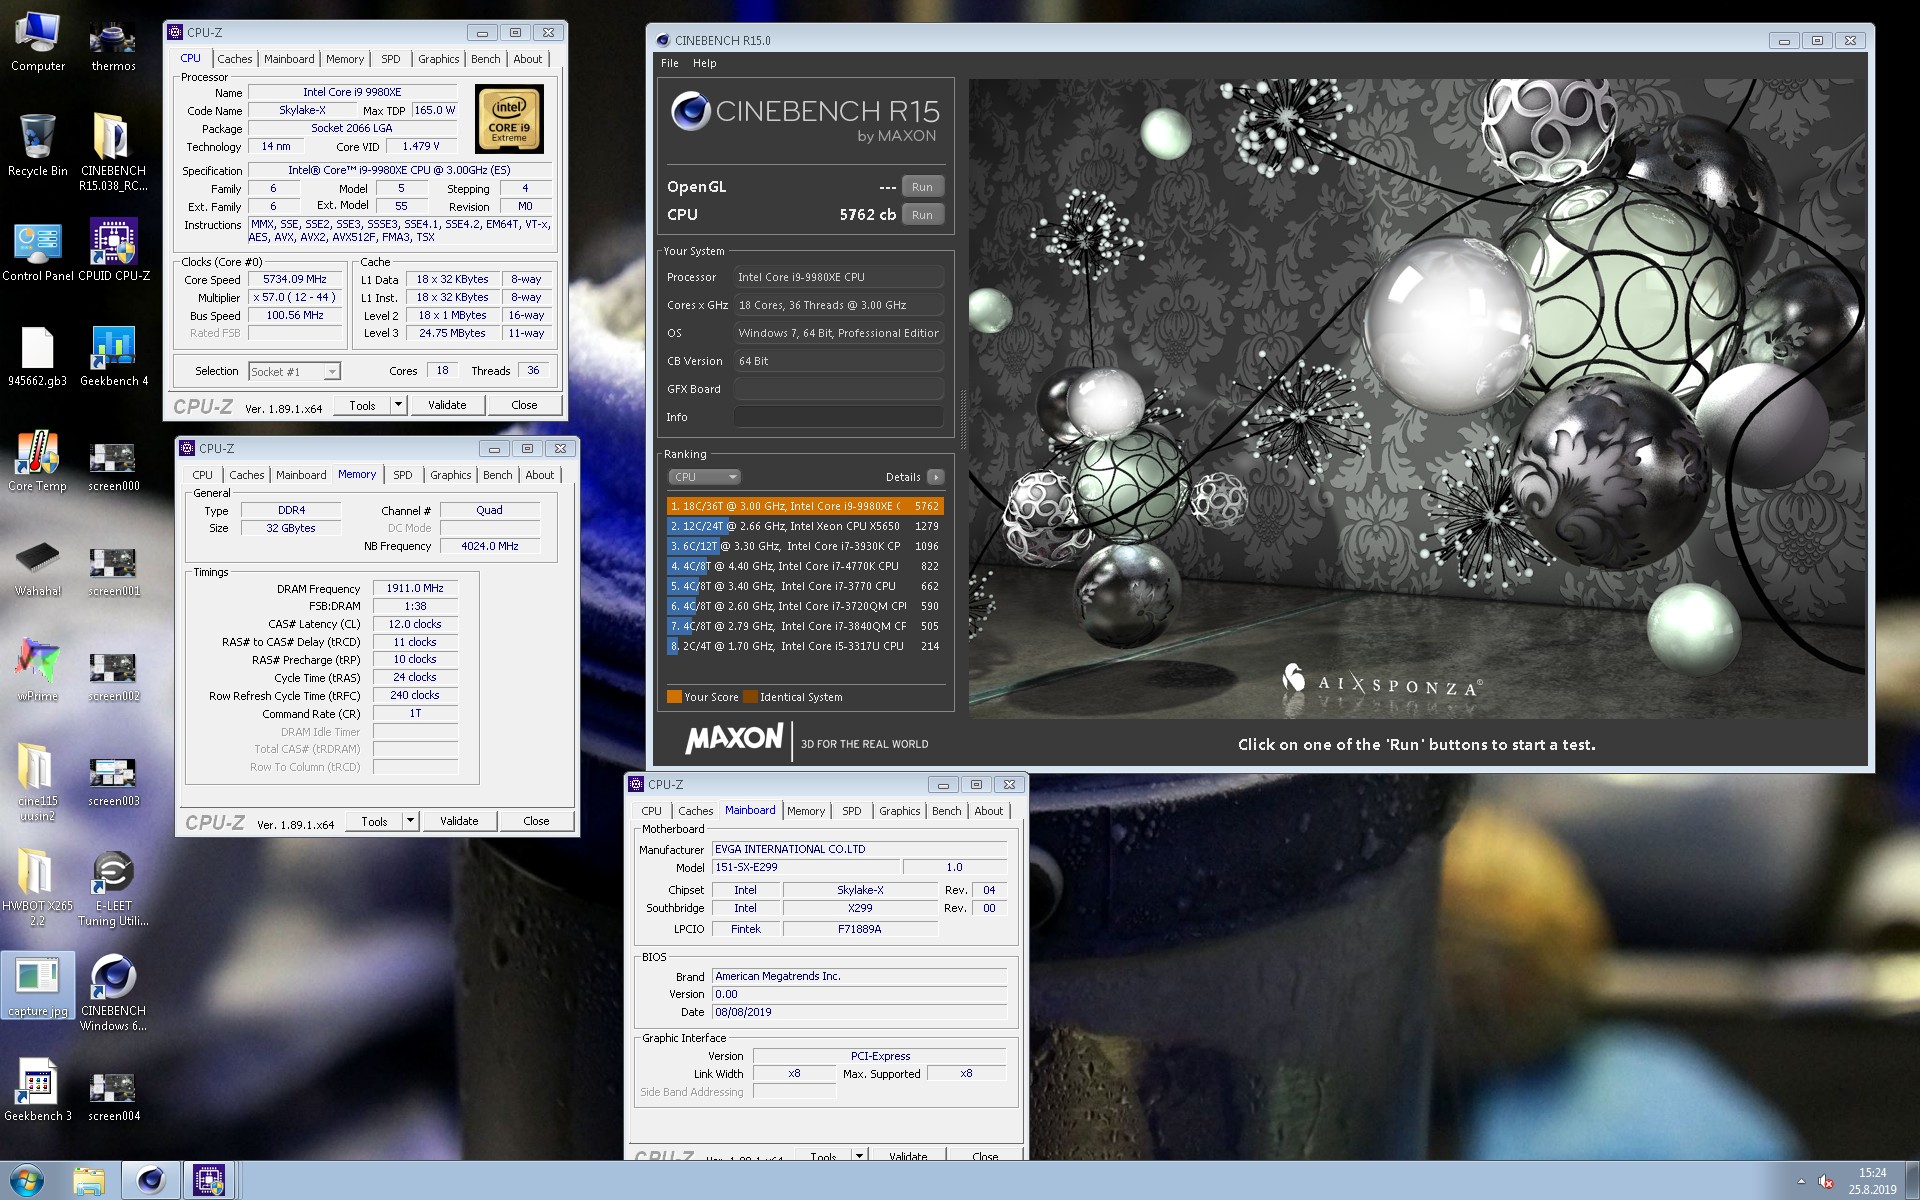The height and width of the screenshot is (1200, 1920).
Task: Open the Computer desktop icon
Action: point(38,42)
